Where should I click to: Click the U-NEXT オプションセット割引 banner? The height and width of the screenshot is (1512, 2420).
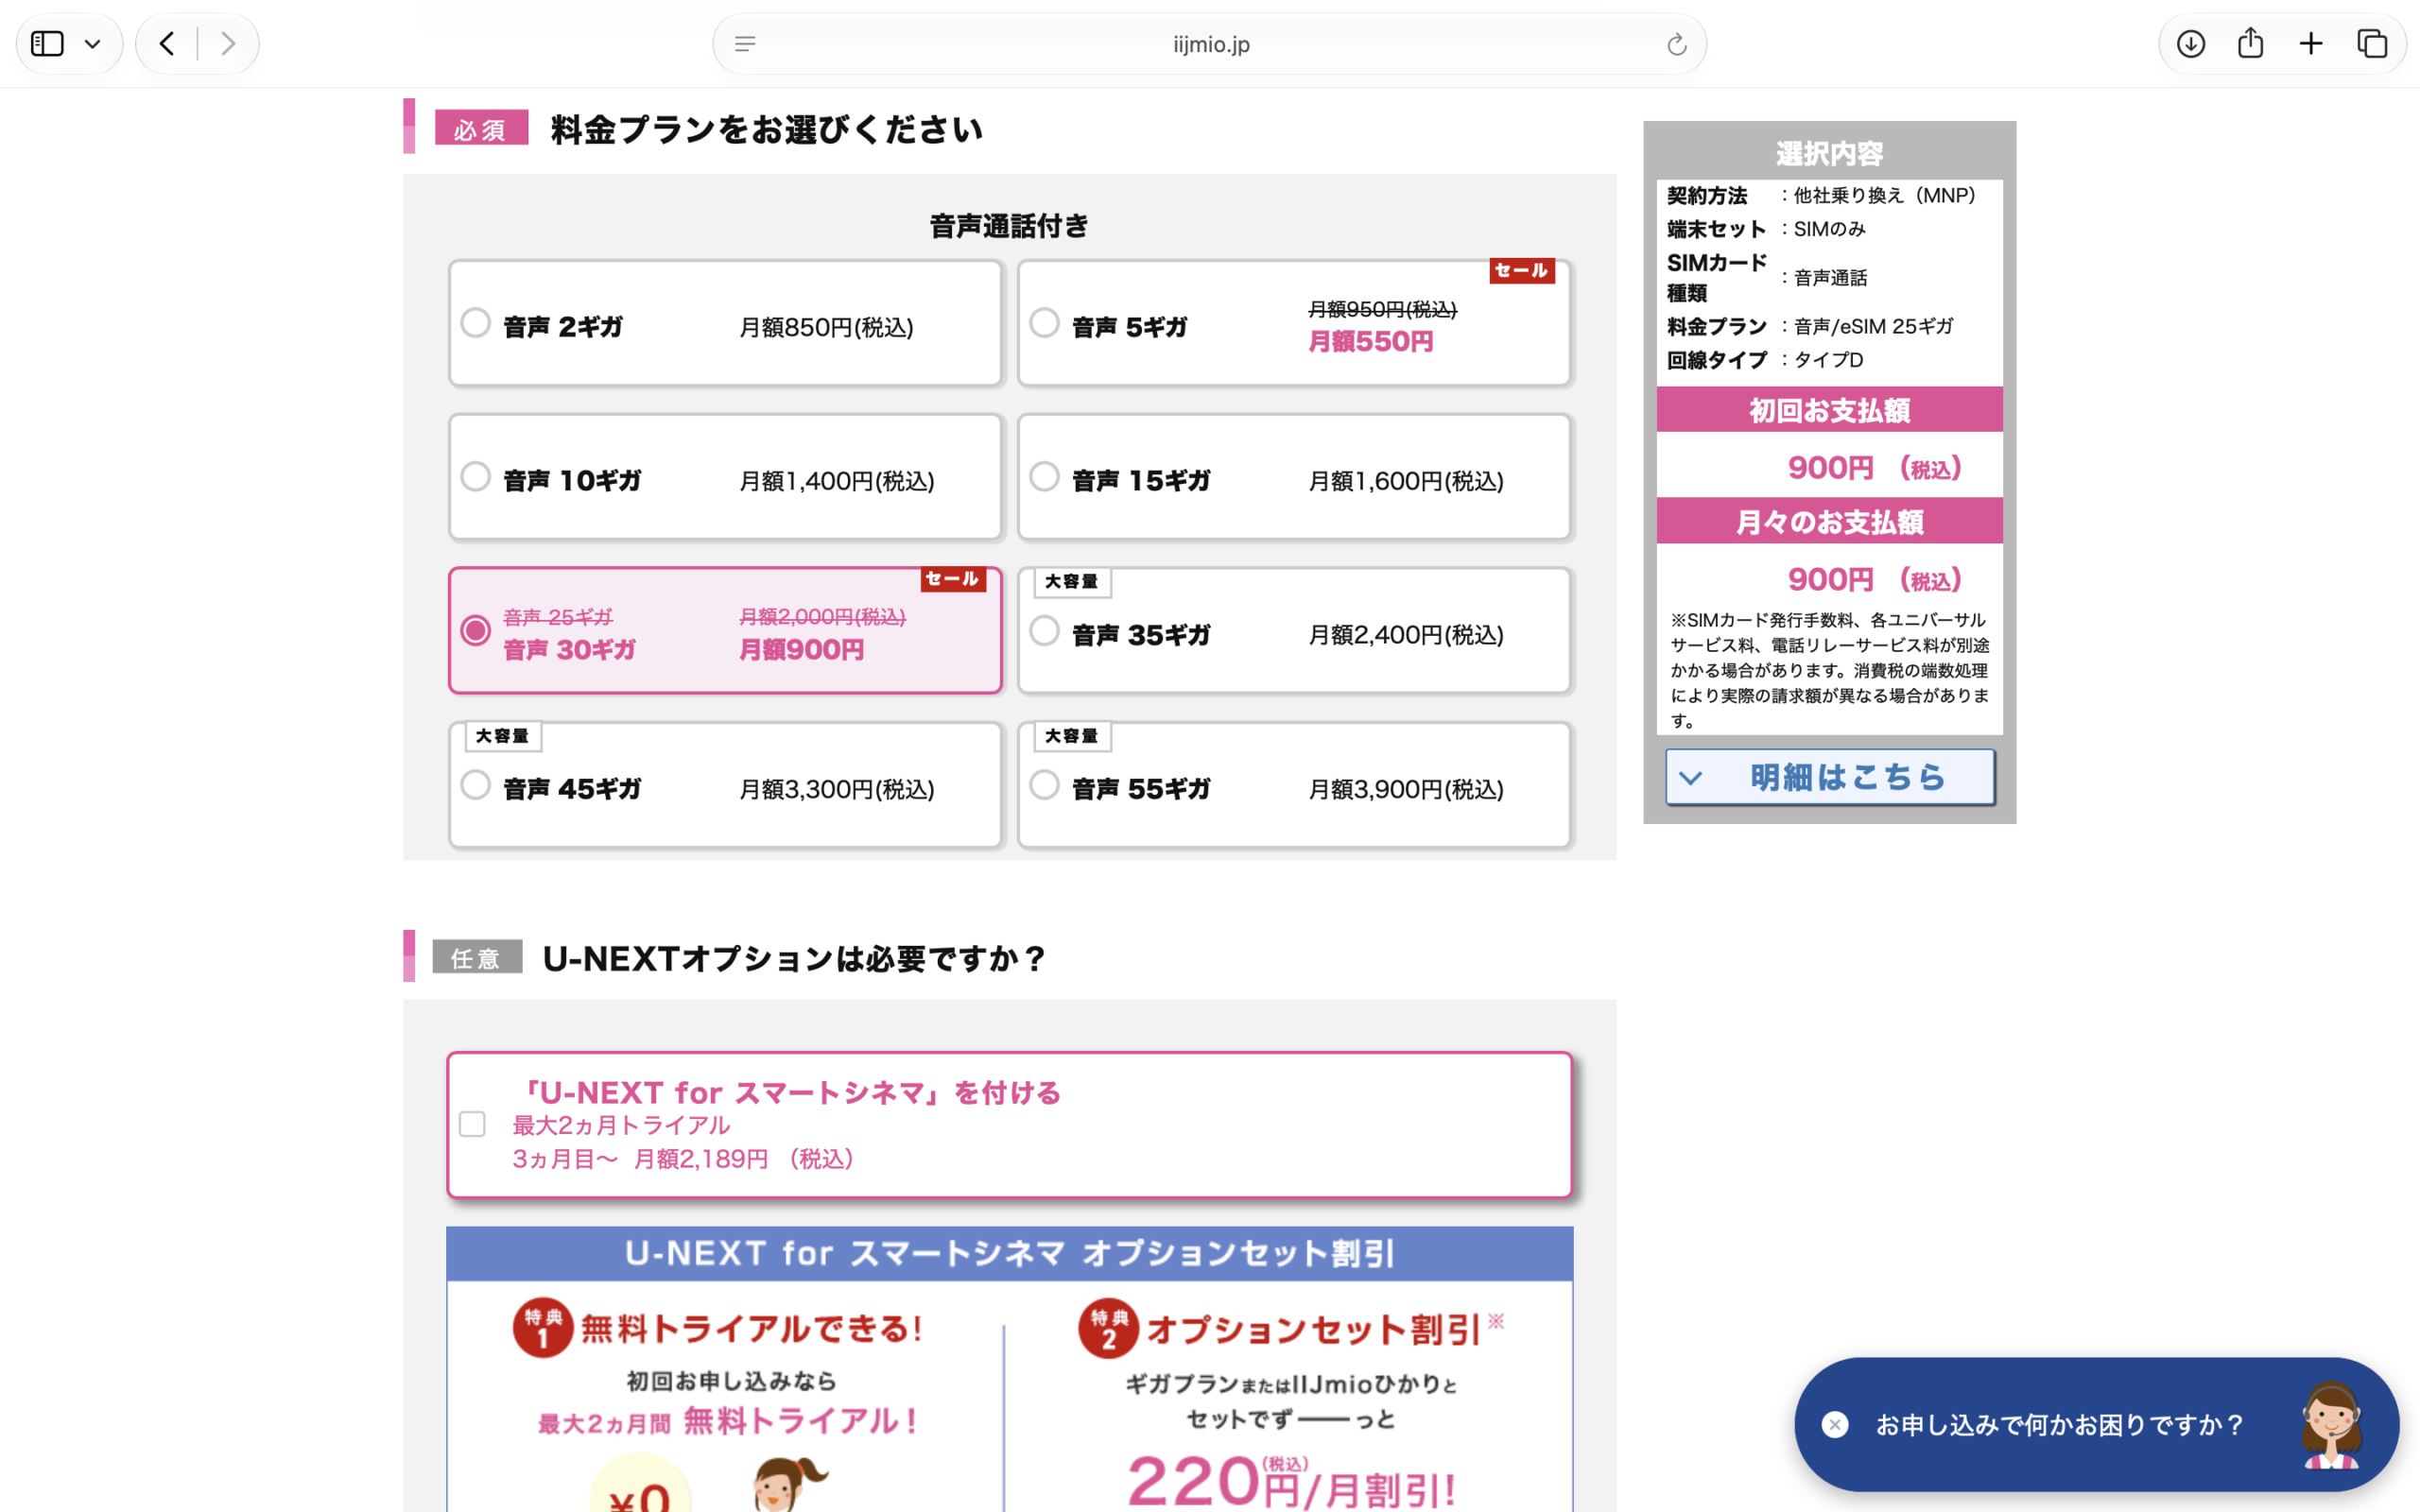tap(1009, 1369)
